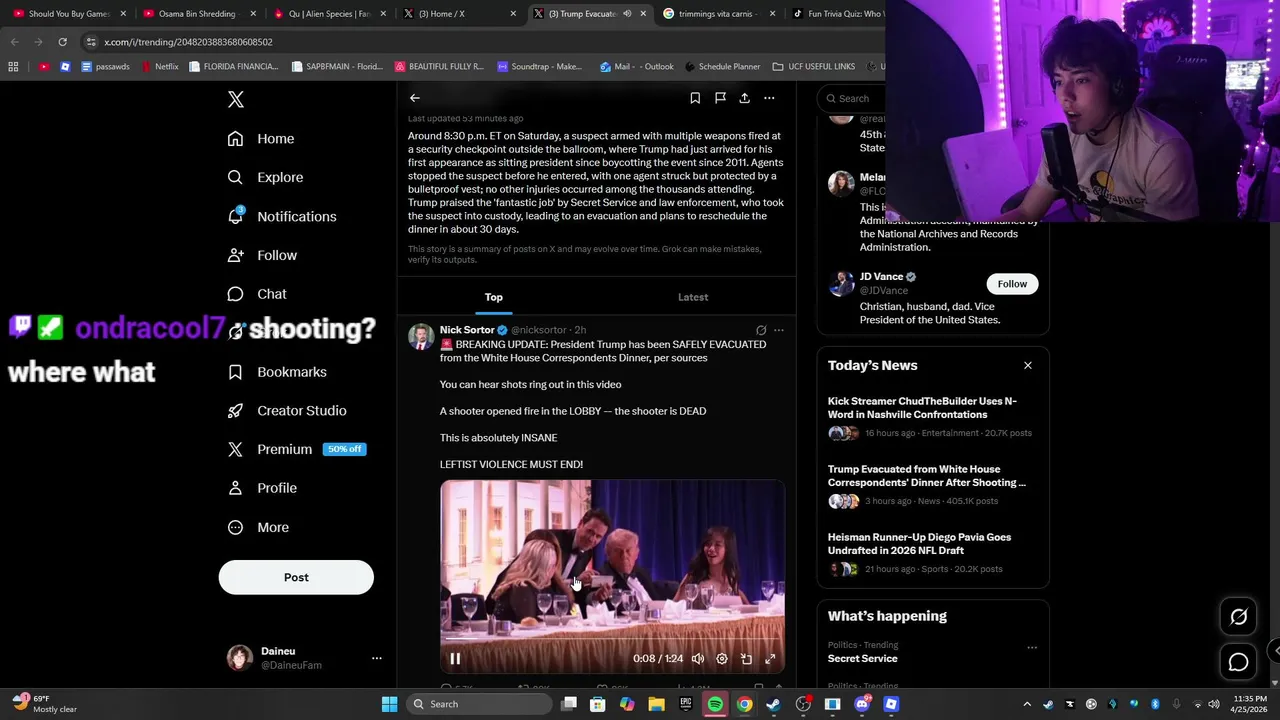This screenshot has width=1280, height=720.
Task: Open the Notifications page
Action: pyautogui.click(x=282, y=216)
